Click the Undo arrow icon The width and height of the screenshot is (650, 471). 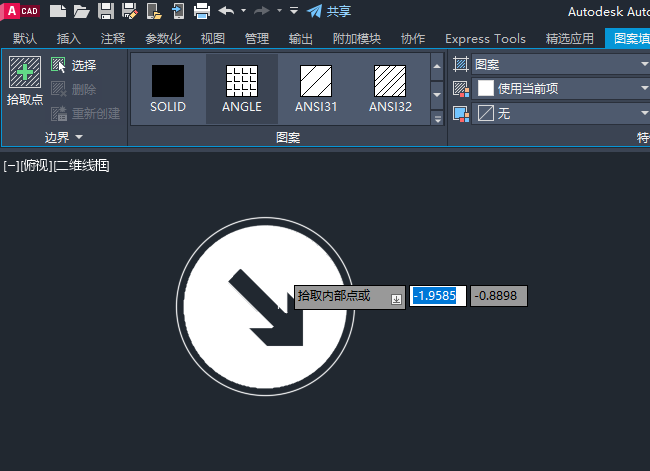226,11
